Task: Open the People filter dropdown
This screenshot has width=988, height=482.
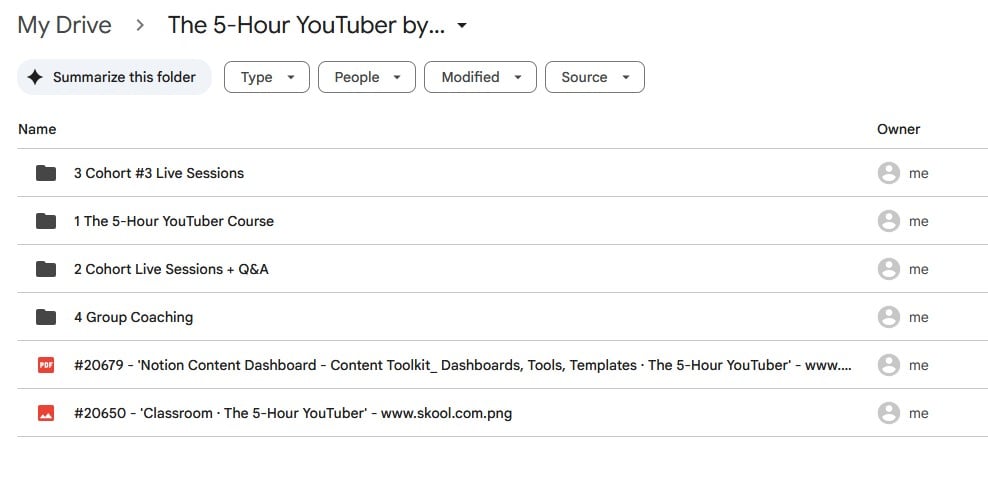Action: pyautogui.click(x=366, y=77)
